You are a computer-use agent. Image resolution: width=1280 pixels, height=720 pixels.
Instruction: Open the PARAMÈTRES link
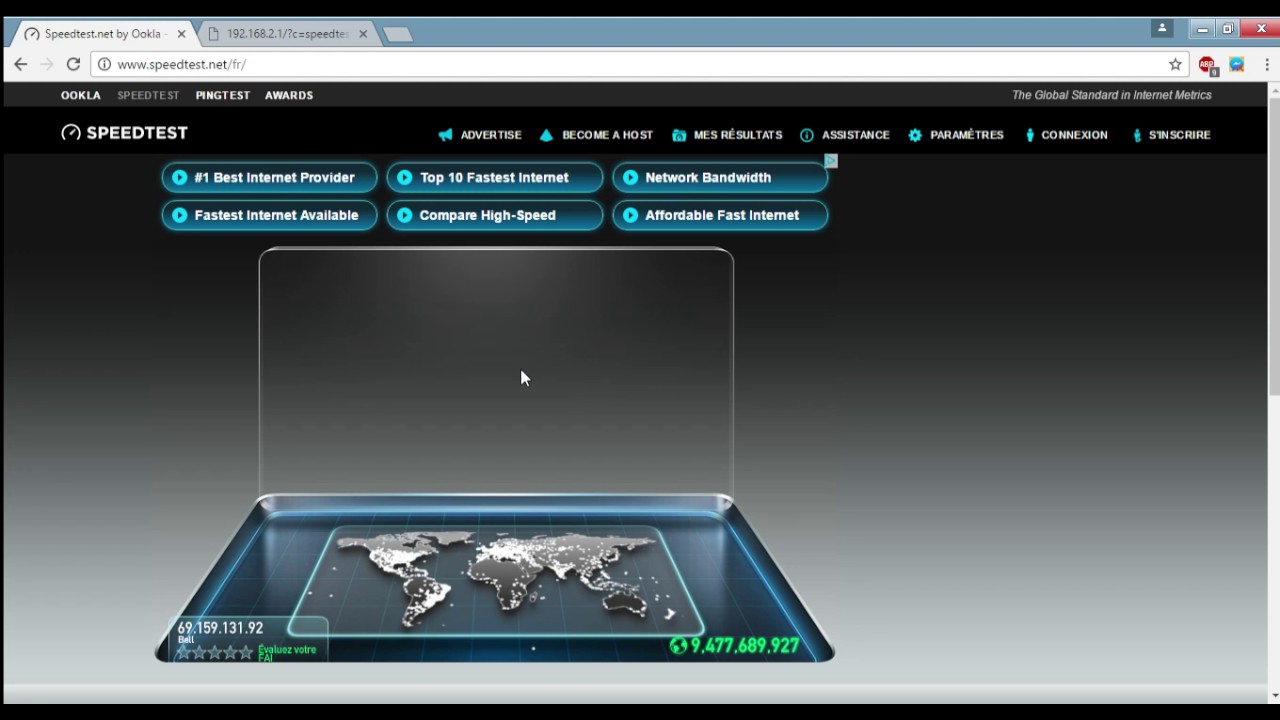point(967,135)
